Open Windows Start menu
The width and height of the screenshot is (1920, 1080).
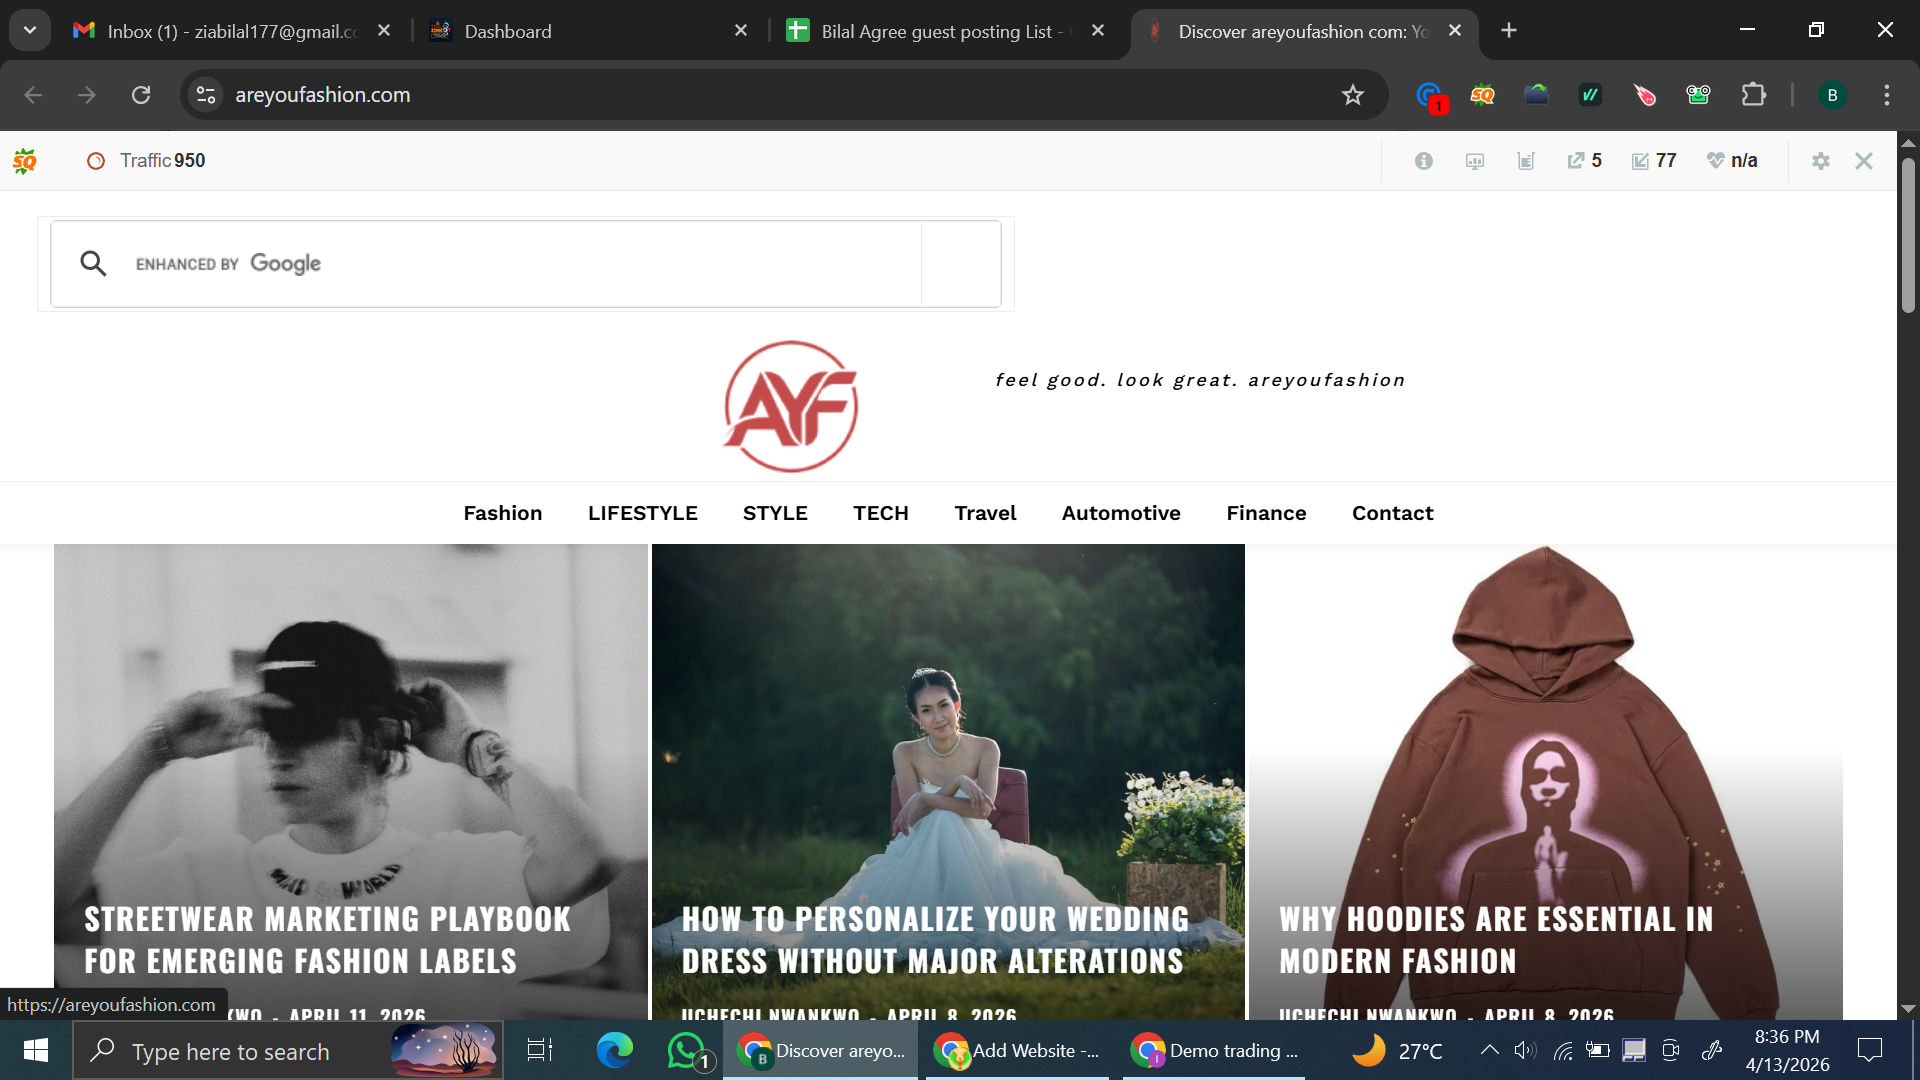point(36,1050)
